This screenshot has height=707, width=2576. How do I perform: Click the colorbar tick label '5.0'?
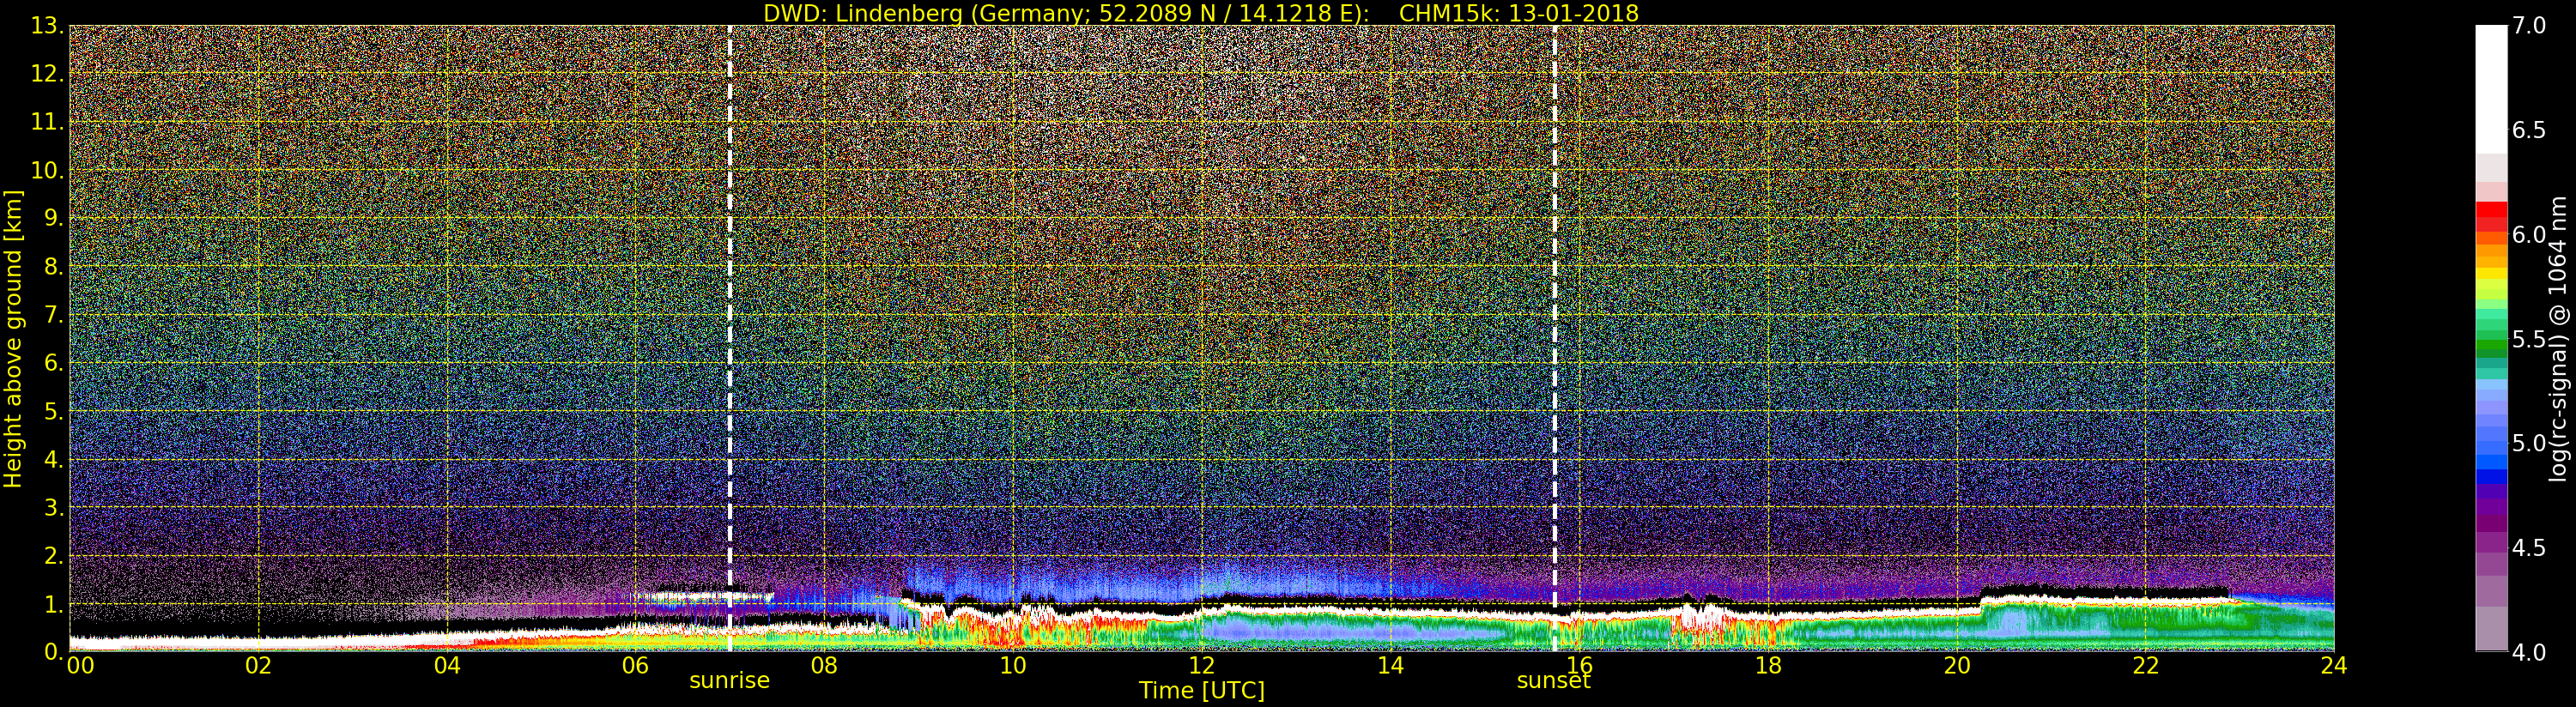pyautogui.click(x=2529, y=443)
